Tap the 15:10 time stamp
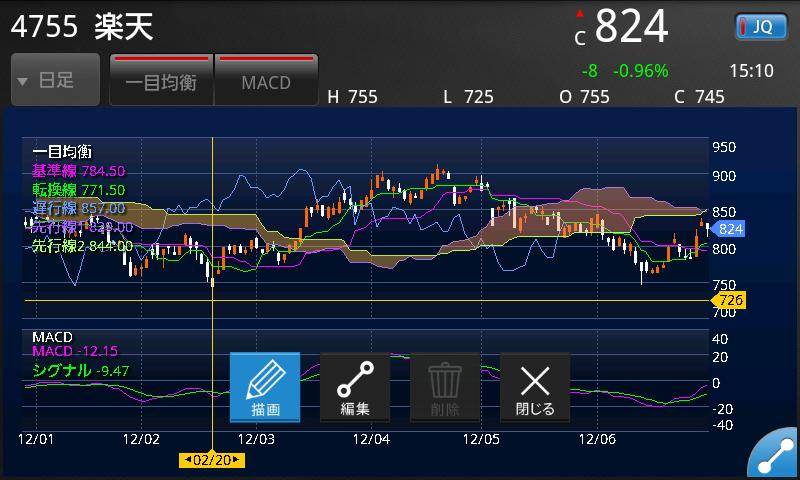 [x=751, y=70]
